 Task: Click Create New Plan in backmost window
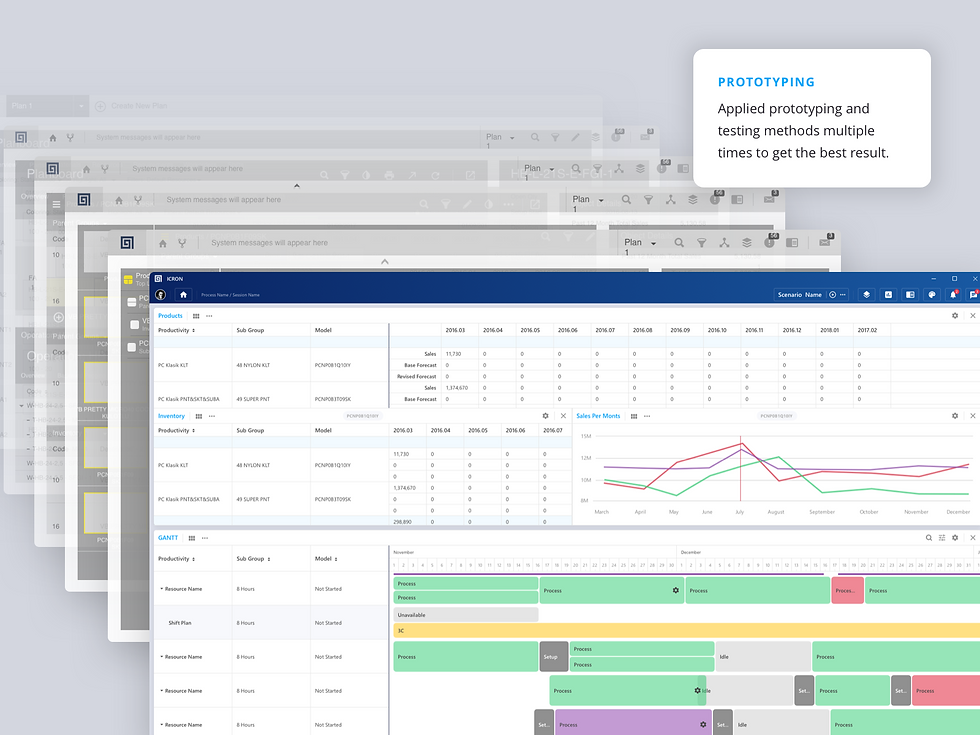click(x=132, y=106)
